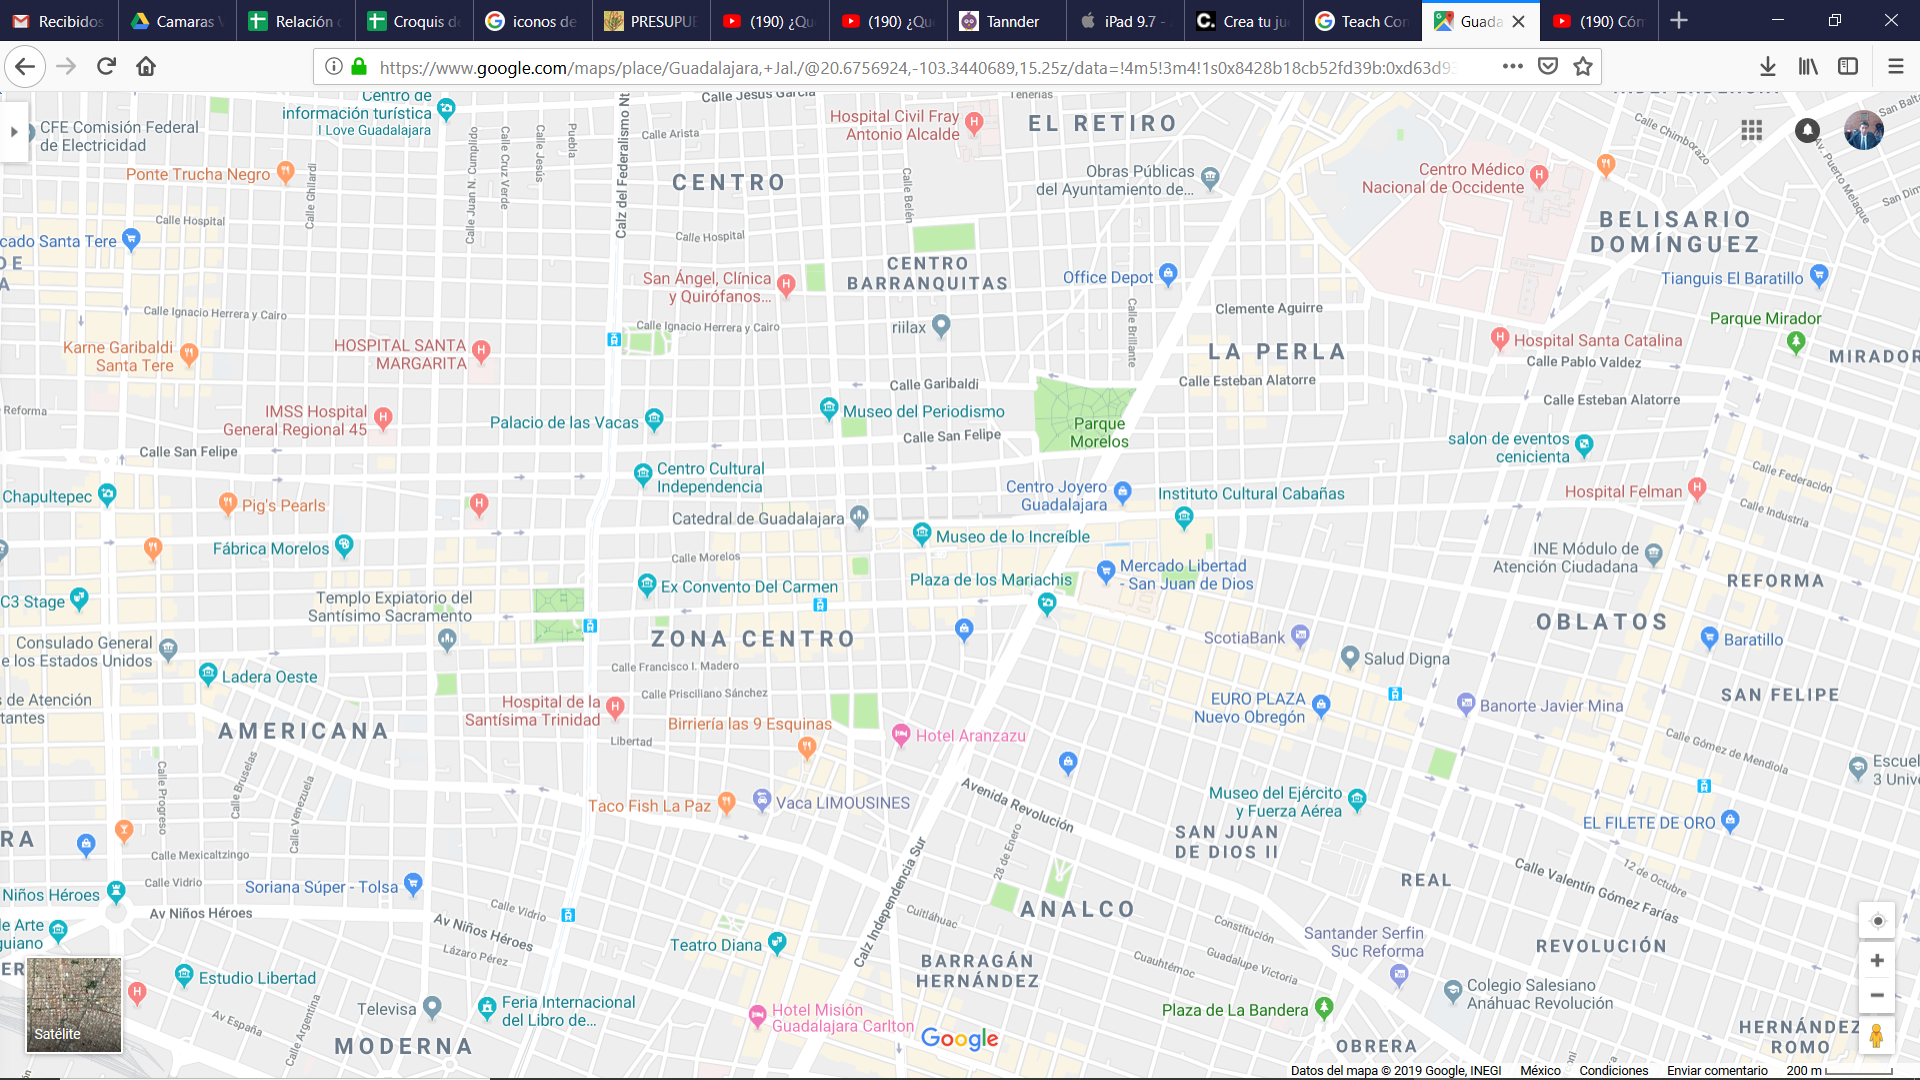Select the Soriana Súper - Tolsa pin
The height and width of the screenshot is (1080, 1920).
point(413,883)
